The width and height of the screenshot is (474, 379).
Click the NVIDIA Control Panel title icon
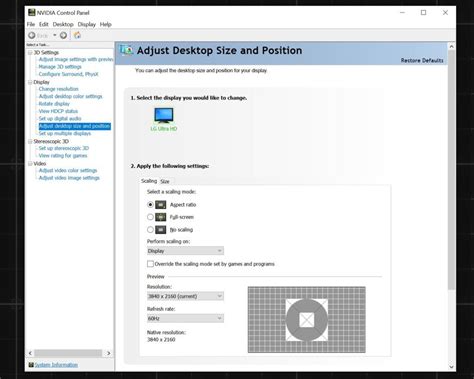coord(32,13)
